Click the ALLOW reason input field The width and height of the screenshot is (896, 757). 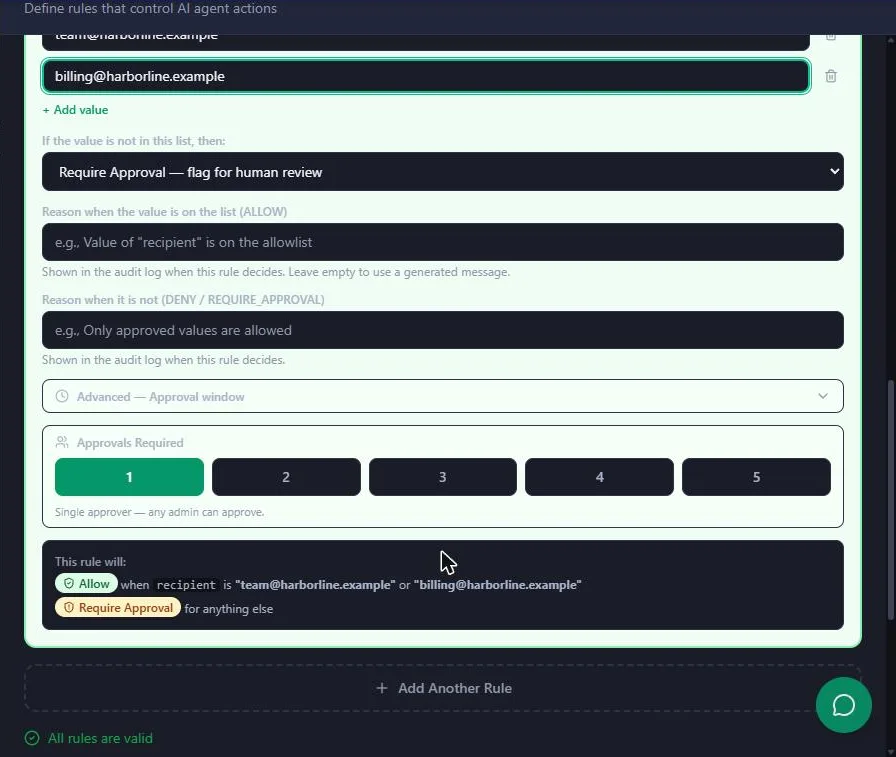point(442,242)
